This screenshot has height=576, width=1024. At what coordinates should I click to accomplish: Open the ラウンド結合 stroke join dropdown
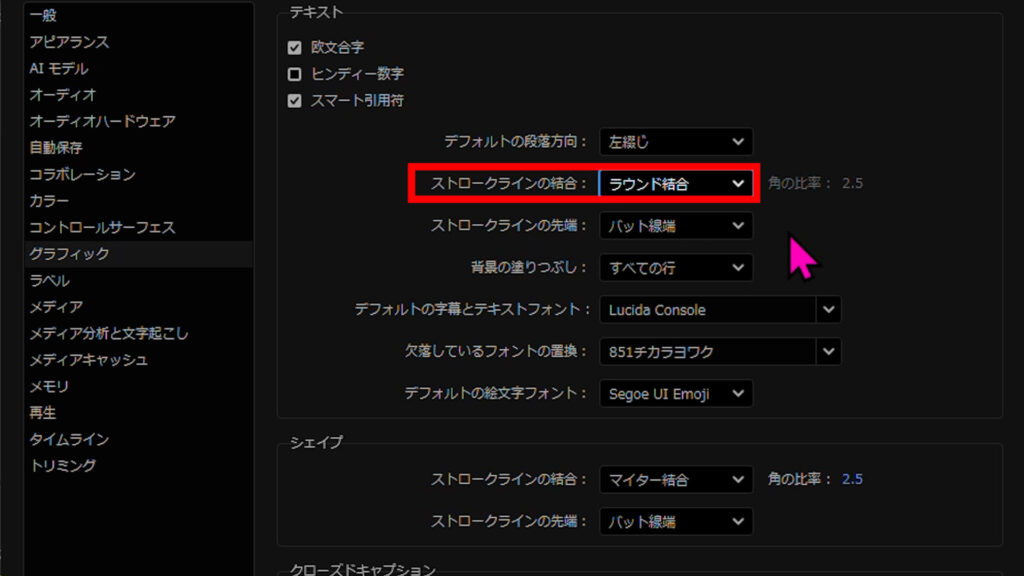click(676, 184)
